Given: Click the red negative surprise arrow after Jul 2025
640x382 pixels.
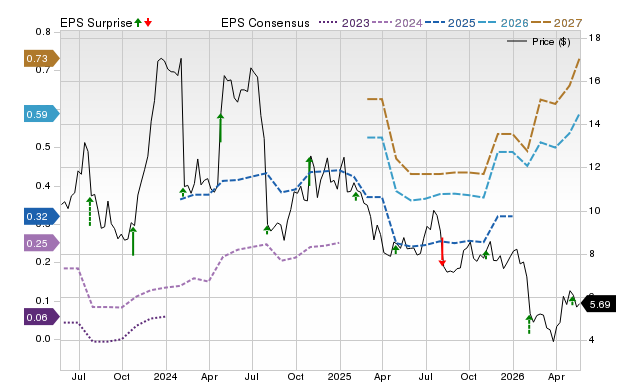Looking at the screenshot, I should click(x=442, y=252).
